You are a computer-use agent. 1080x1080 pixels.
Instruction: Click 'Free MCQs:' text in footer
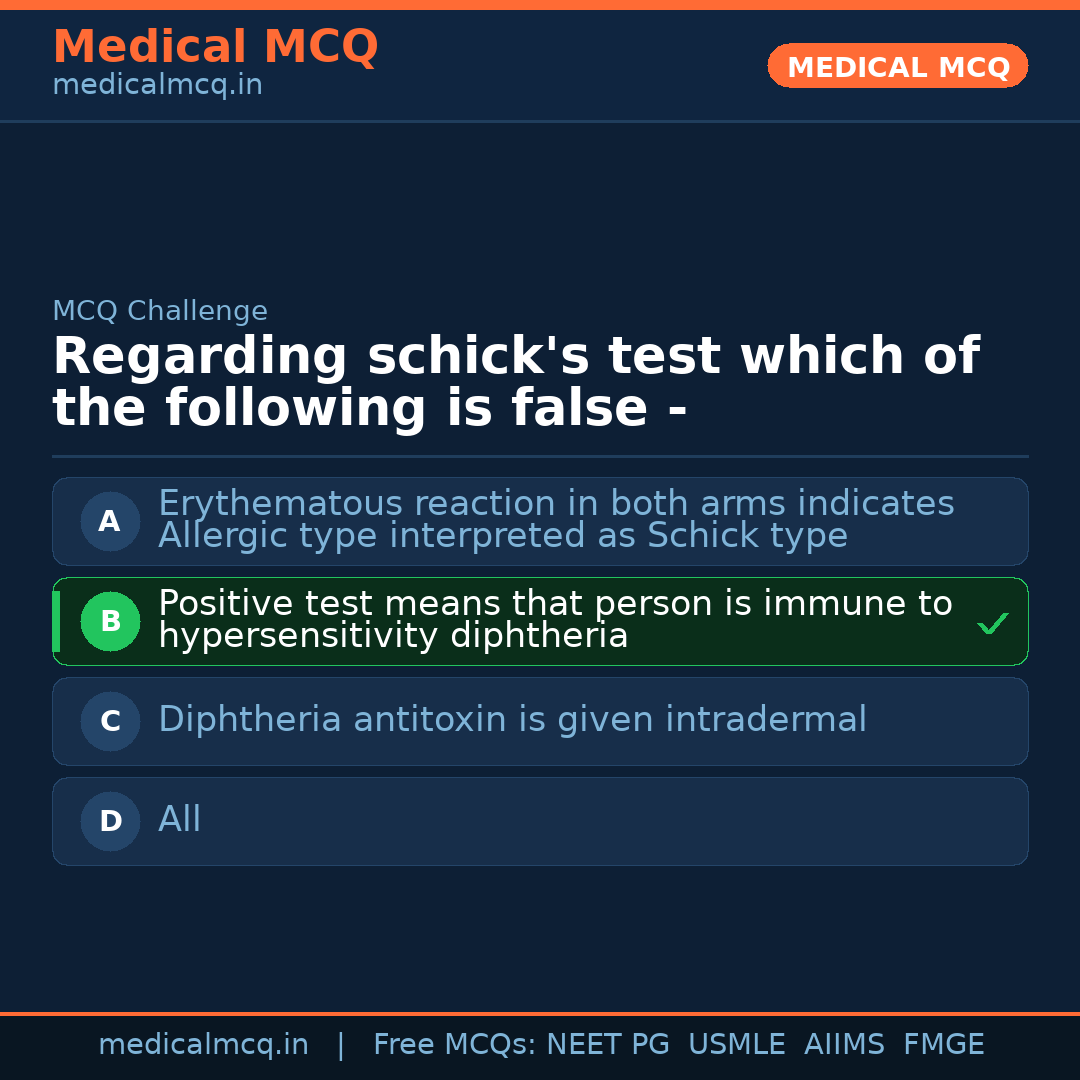click(x=454, y=1045)
